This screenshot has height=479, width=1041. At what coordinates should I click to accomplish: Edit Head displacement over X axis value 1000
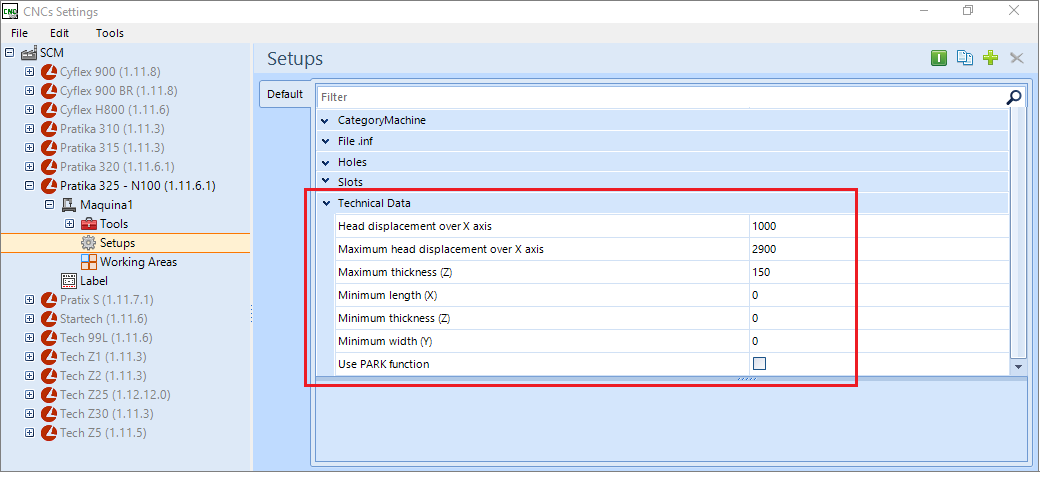[879, 226]
